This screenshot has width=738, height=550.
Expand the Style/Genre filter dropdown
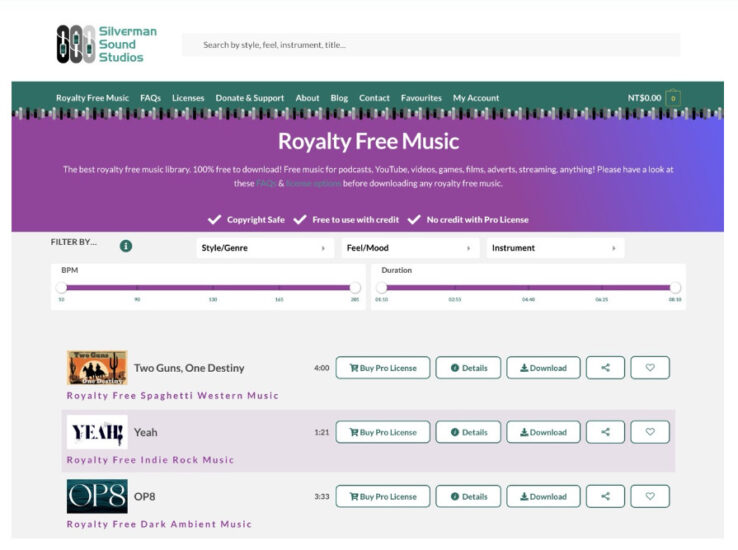point(264,248)
